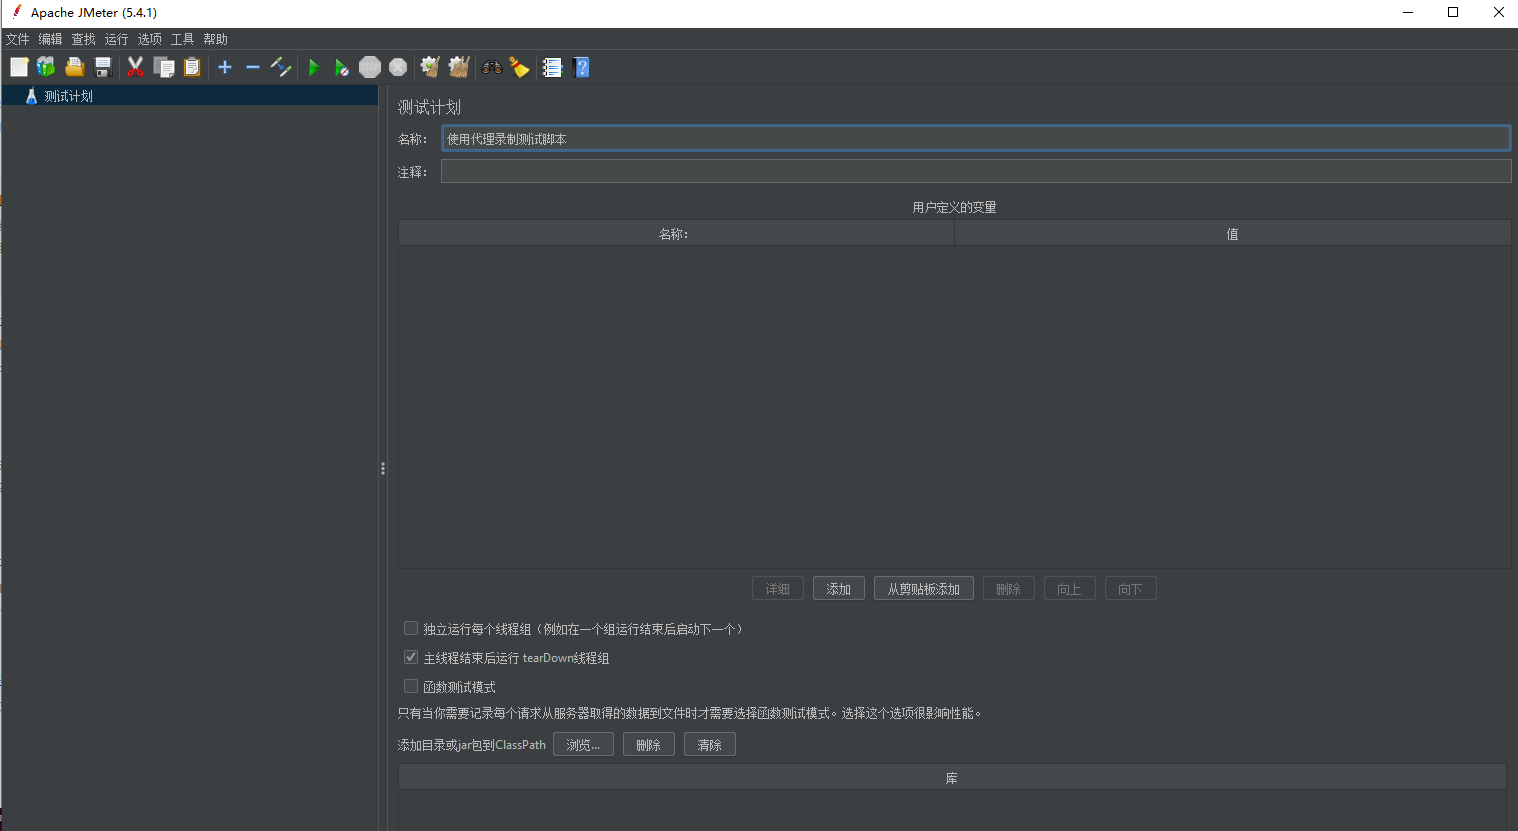Enable the 函数测试模式 checkbox
Viewport: 1518px width, 831px height.
coord(410,686)
